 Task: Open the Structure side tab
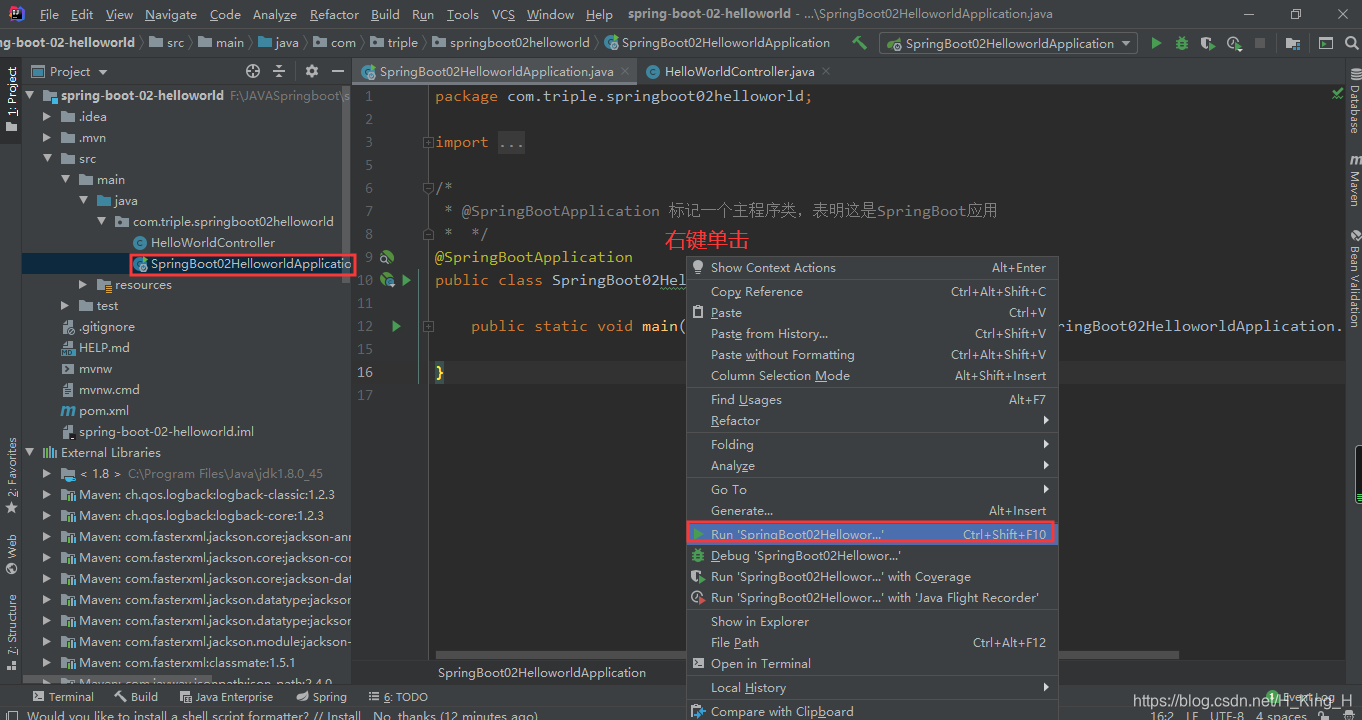[x=12, y=631]
